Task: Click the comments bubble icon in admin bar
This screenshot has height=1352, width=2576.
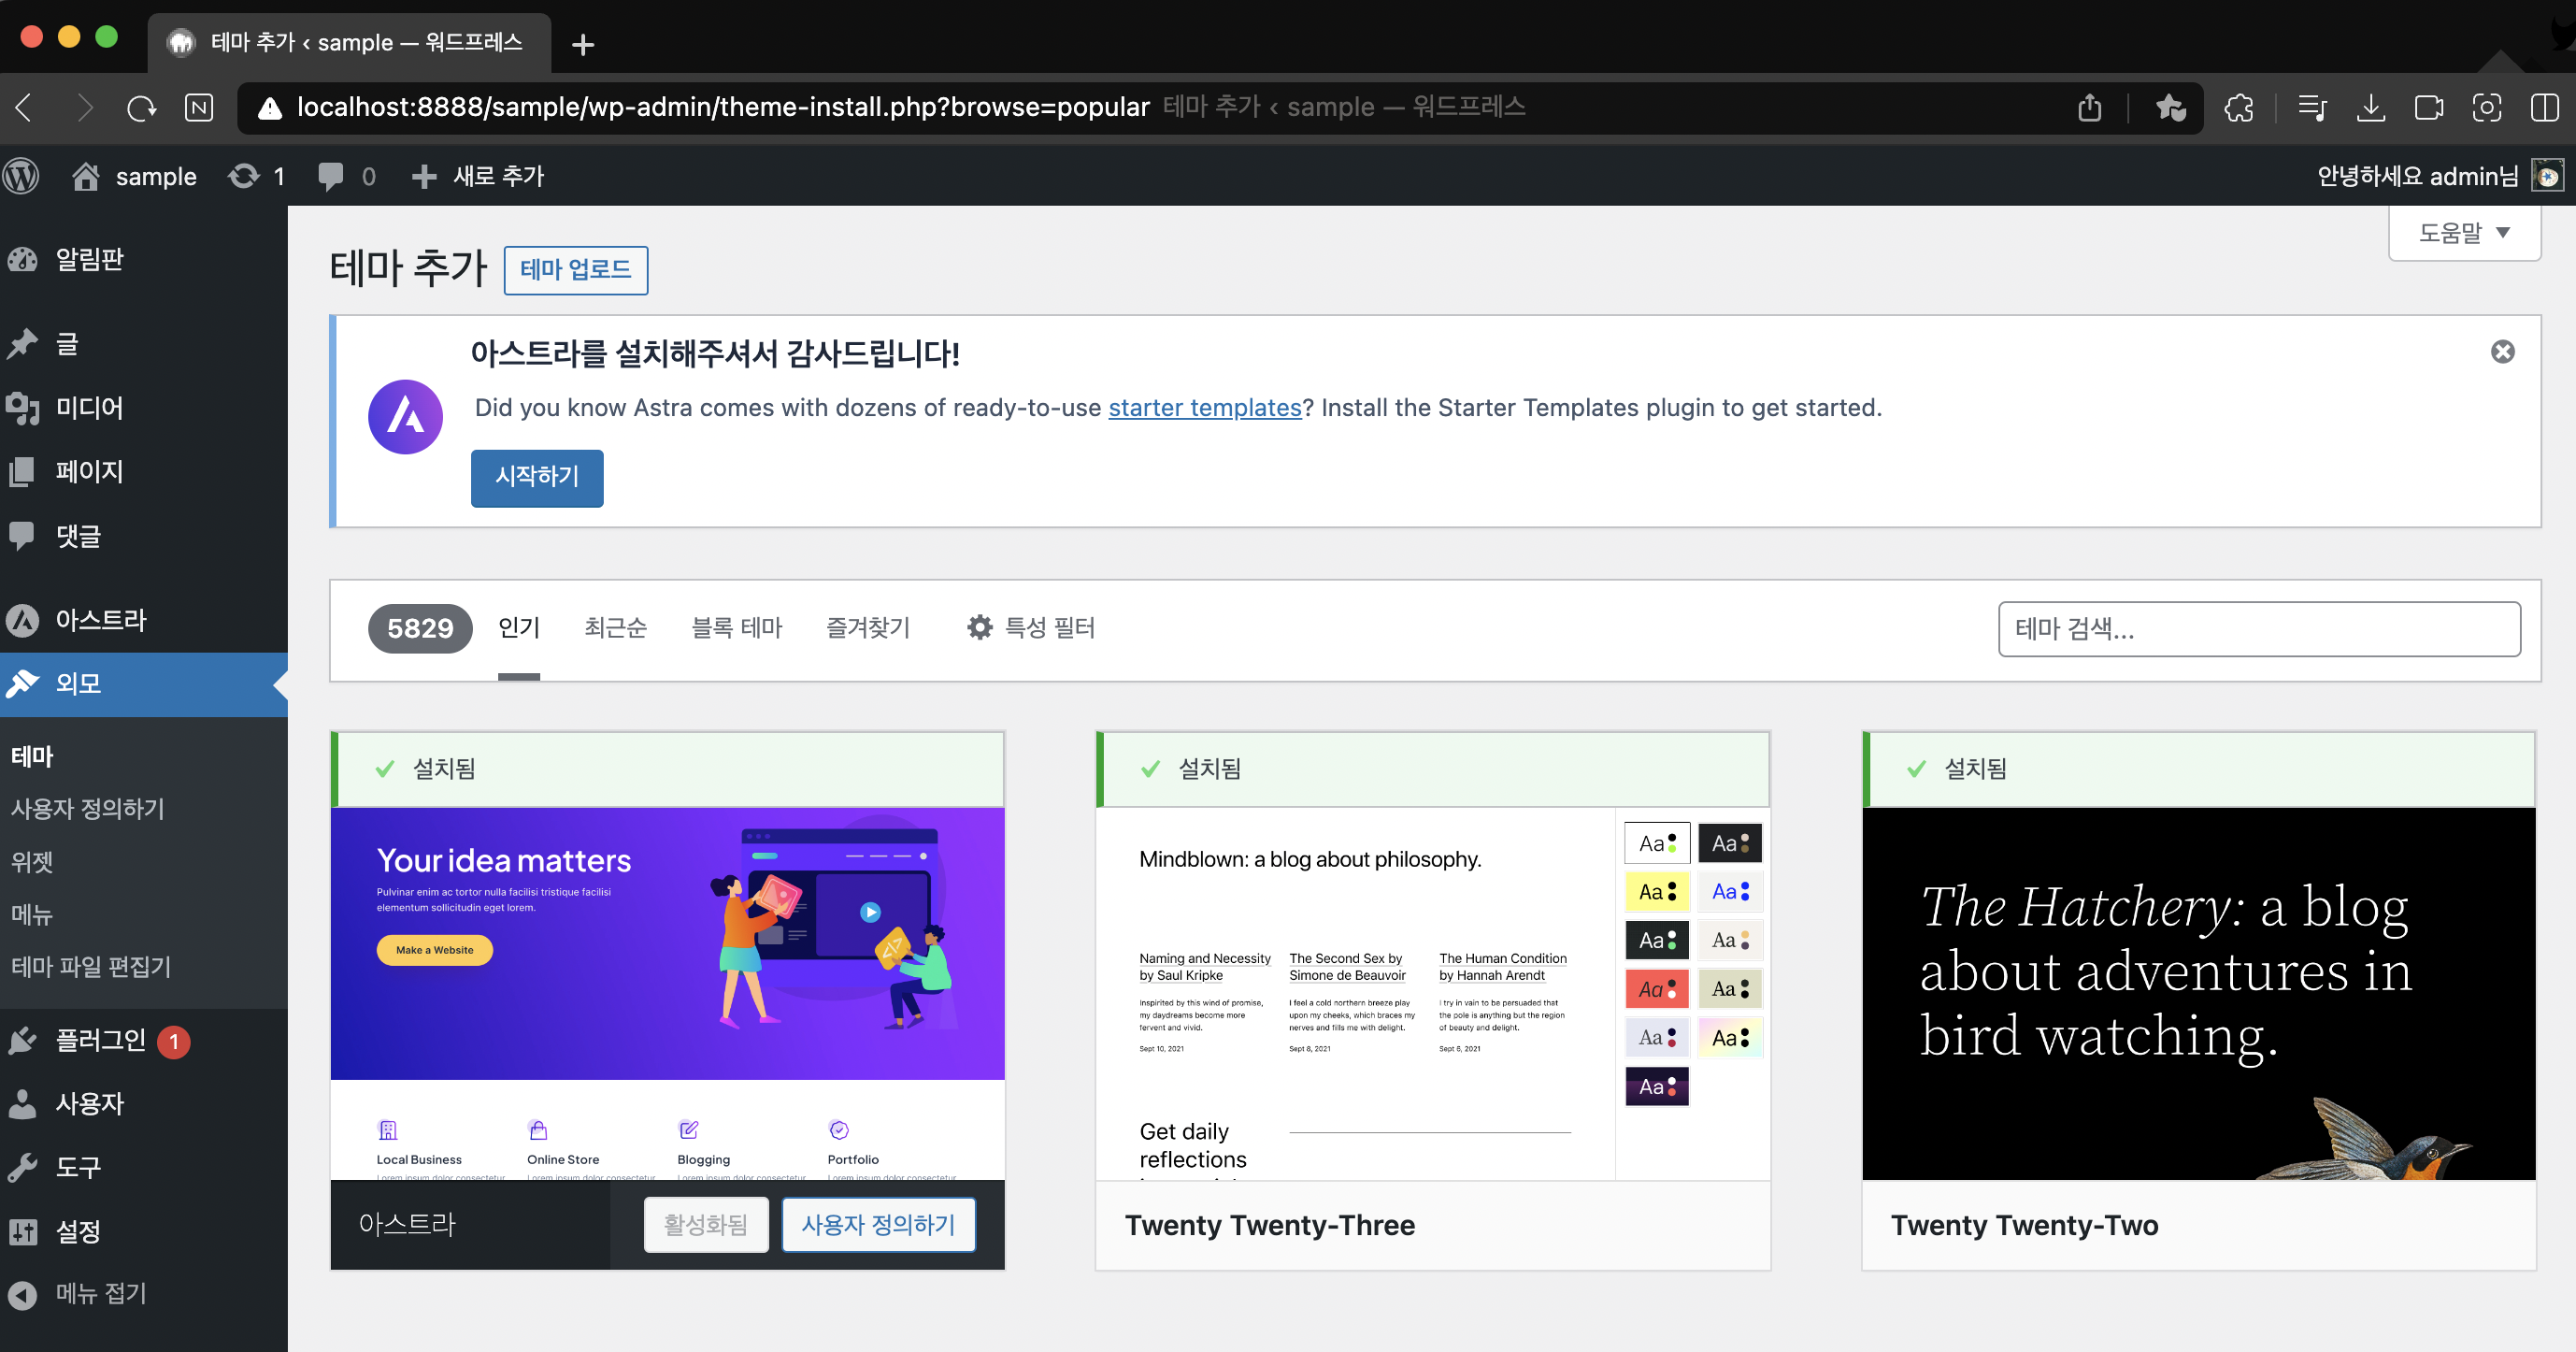Action: coord(330,176)
